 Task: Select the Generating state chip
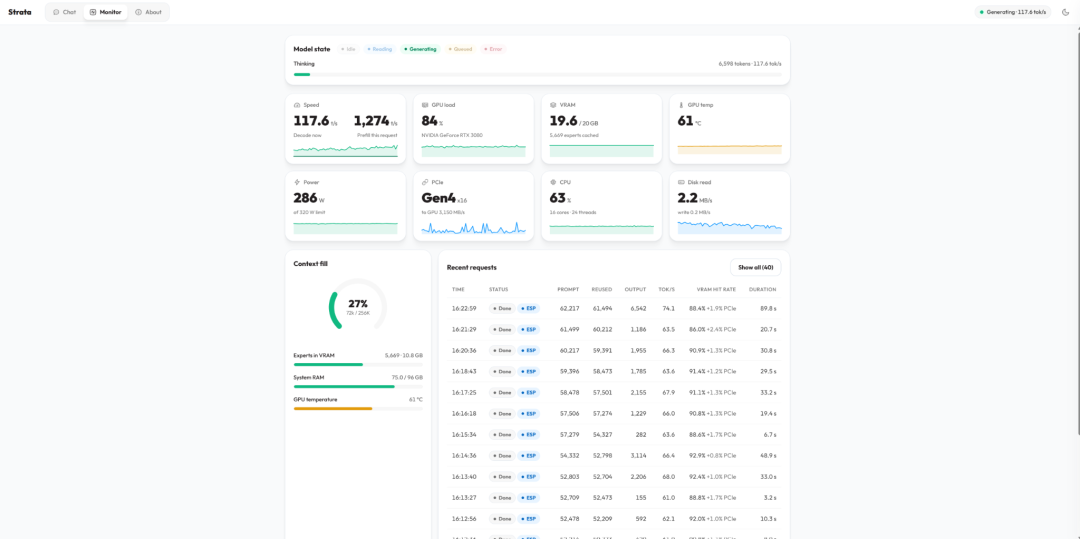[420, 49]
